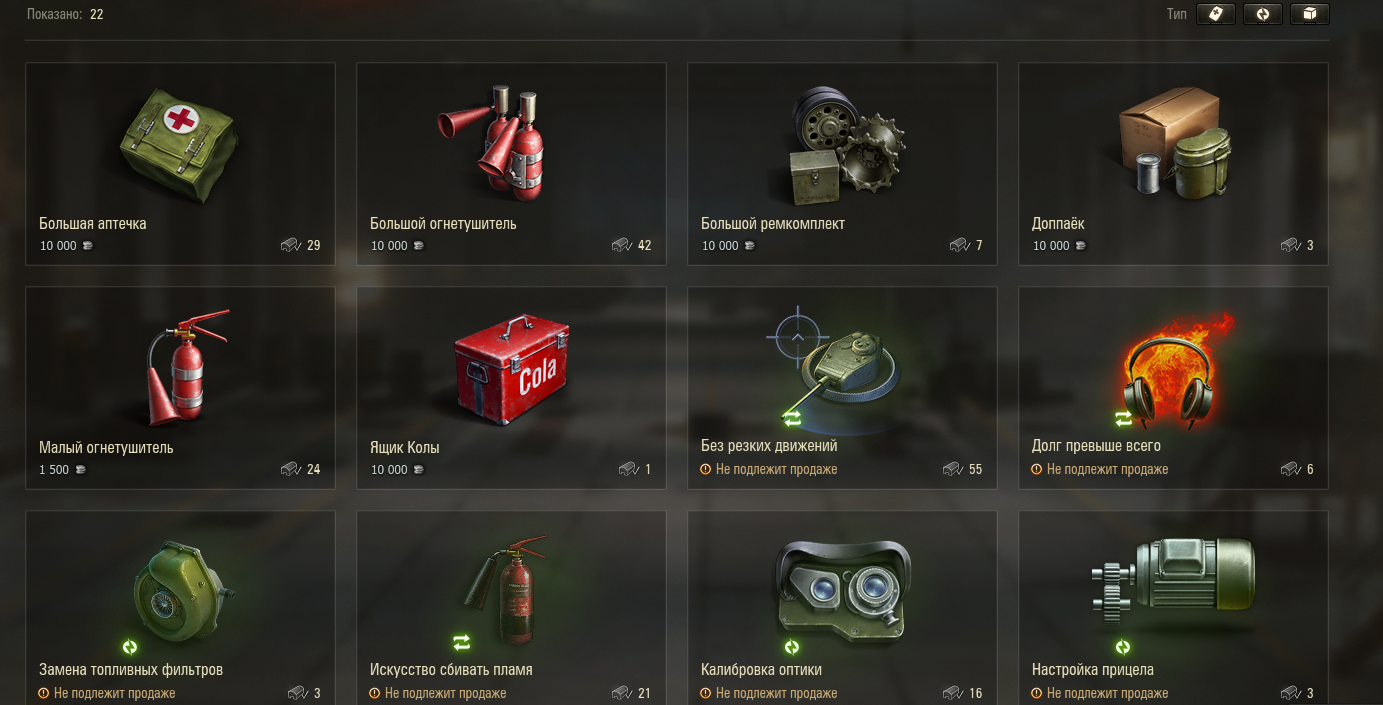Click the Искусство сбивать пламя extinguisher icon
The width and height of the screenshot is (1383, 705).
507,589
